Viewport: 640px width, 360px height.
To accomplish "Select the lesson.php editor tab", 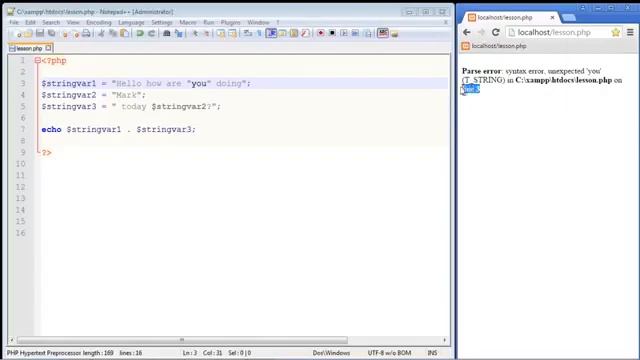I will click(31, 48).
